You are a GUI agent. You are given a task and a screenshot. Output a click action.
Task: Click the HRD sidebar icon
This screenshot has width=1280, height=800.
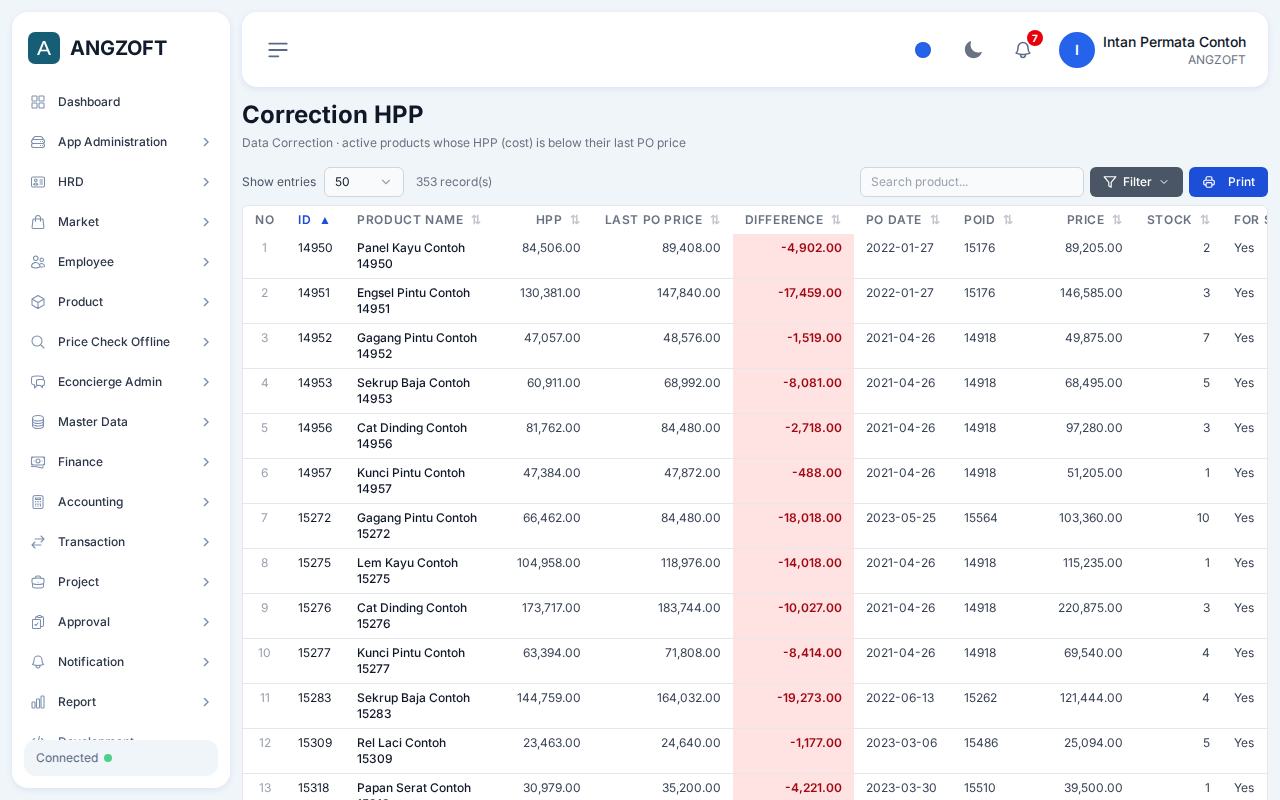tap(38, 182)
